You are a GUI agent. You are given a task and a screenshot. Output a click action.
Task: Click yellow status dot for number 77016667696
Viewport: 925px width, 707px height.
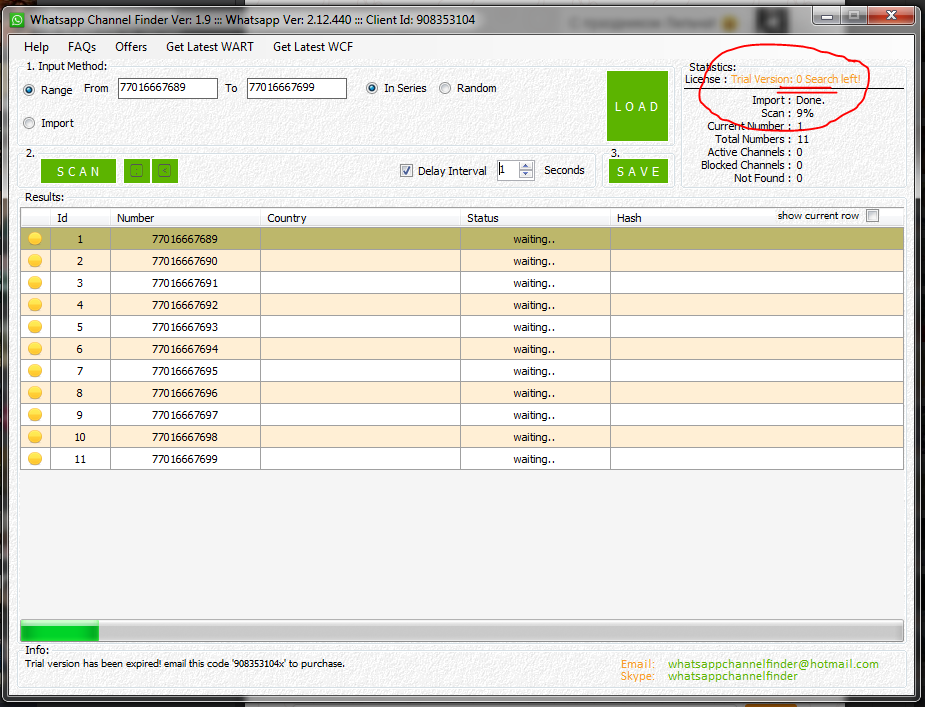click(35, 392)
